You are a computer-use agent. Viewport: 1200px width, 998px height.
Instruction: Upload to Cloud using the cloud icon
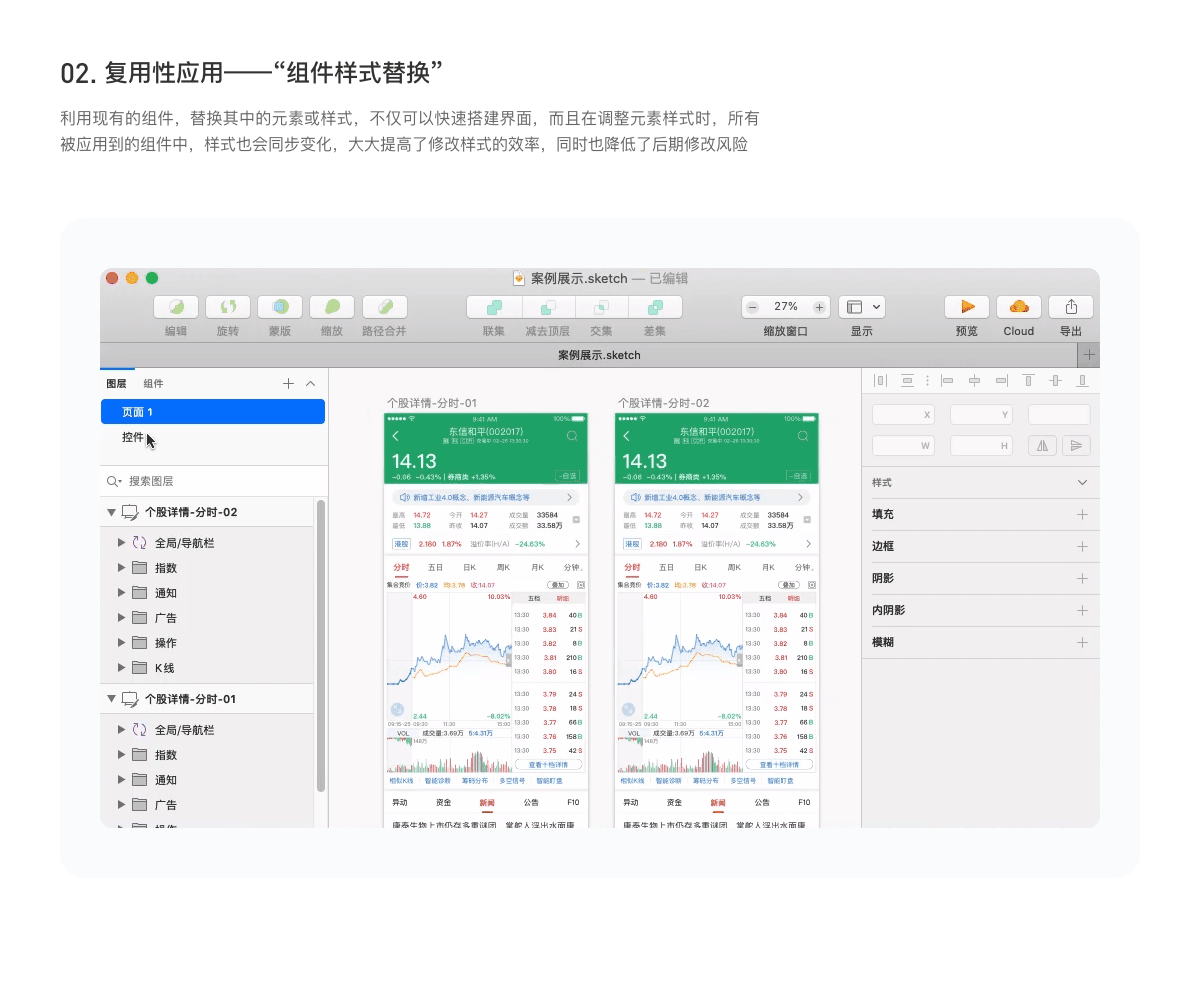(1018, 307)
